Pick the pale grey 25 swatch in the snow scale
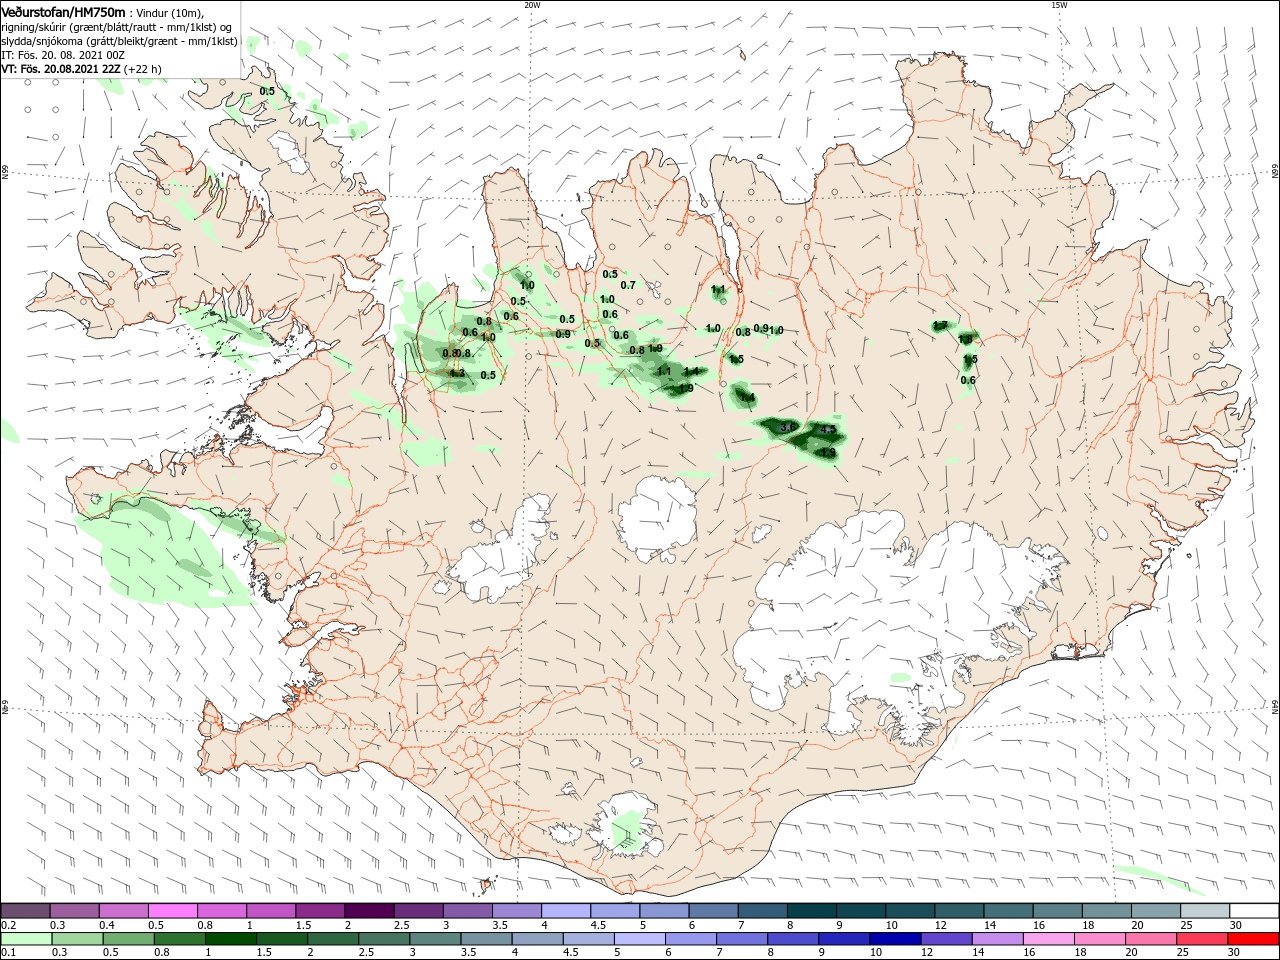This screenshot has width=1280, height=960. coord(1205,911)
